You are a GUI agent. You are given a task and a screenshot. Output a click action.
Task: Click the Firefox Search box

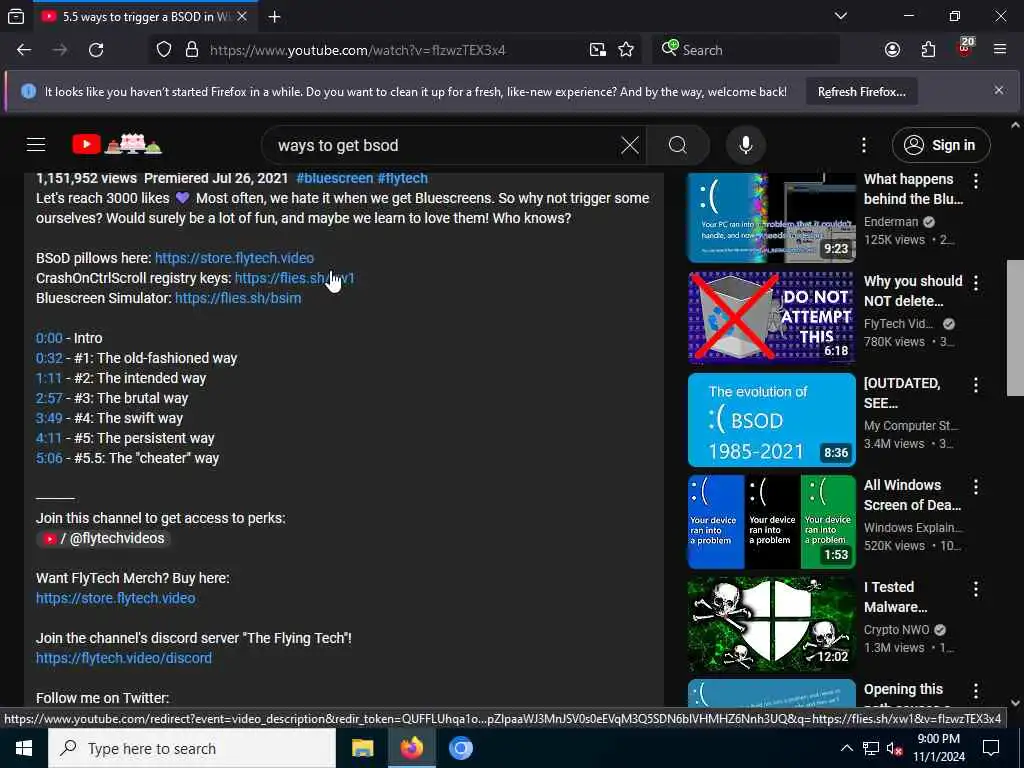click(746, 50)
